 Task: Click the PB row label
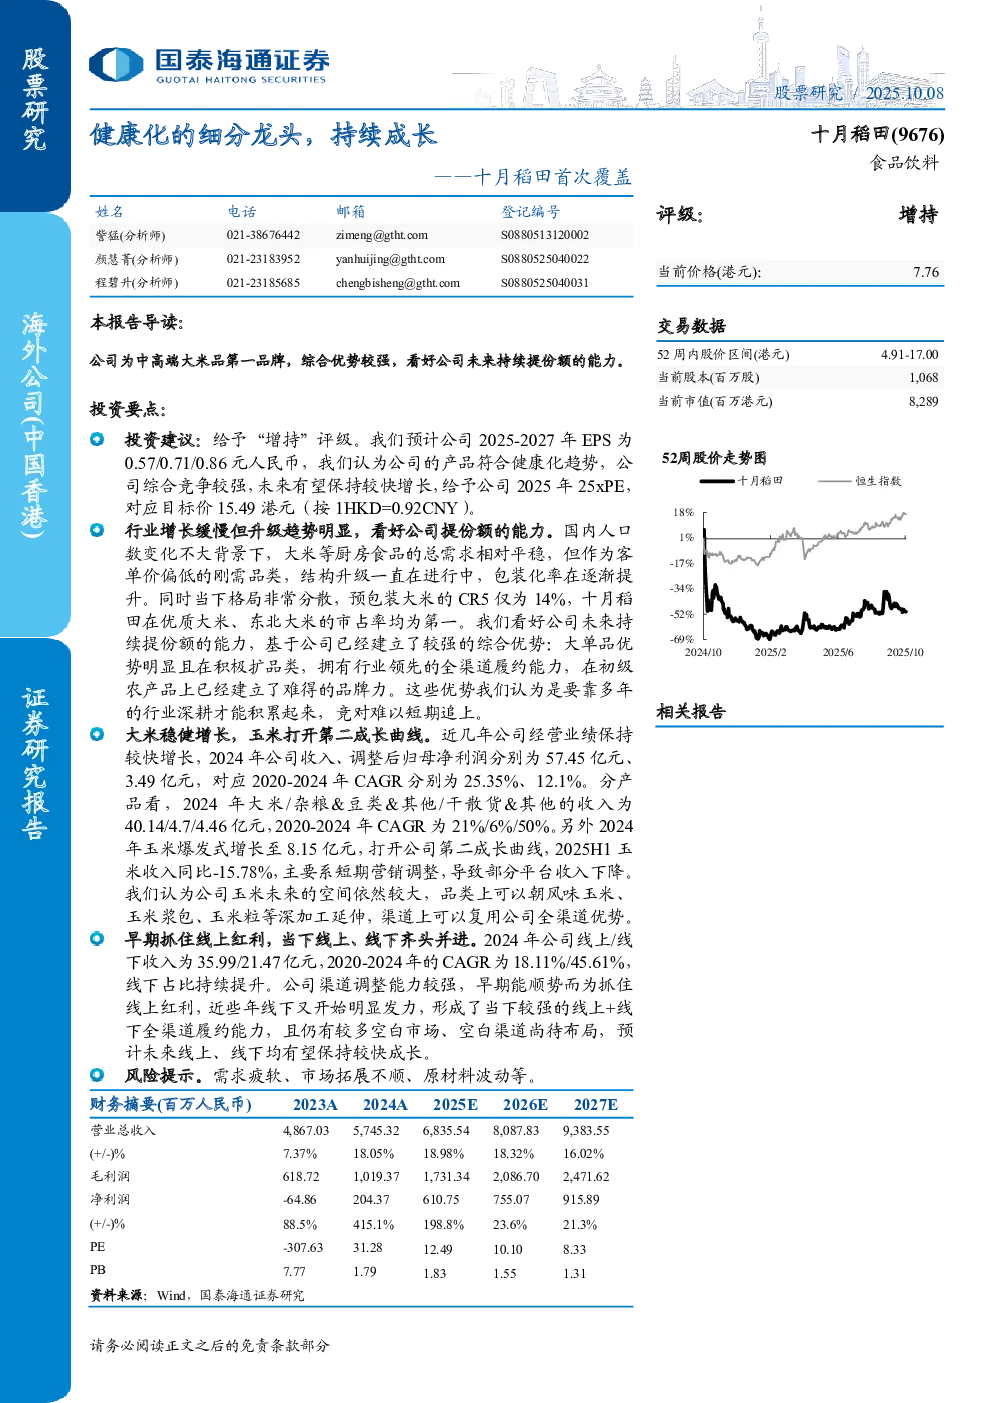point(97,1270)
